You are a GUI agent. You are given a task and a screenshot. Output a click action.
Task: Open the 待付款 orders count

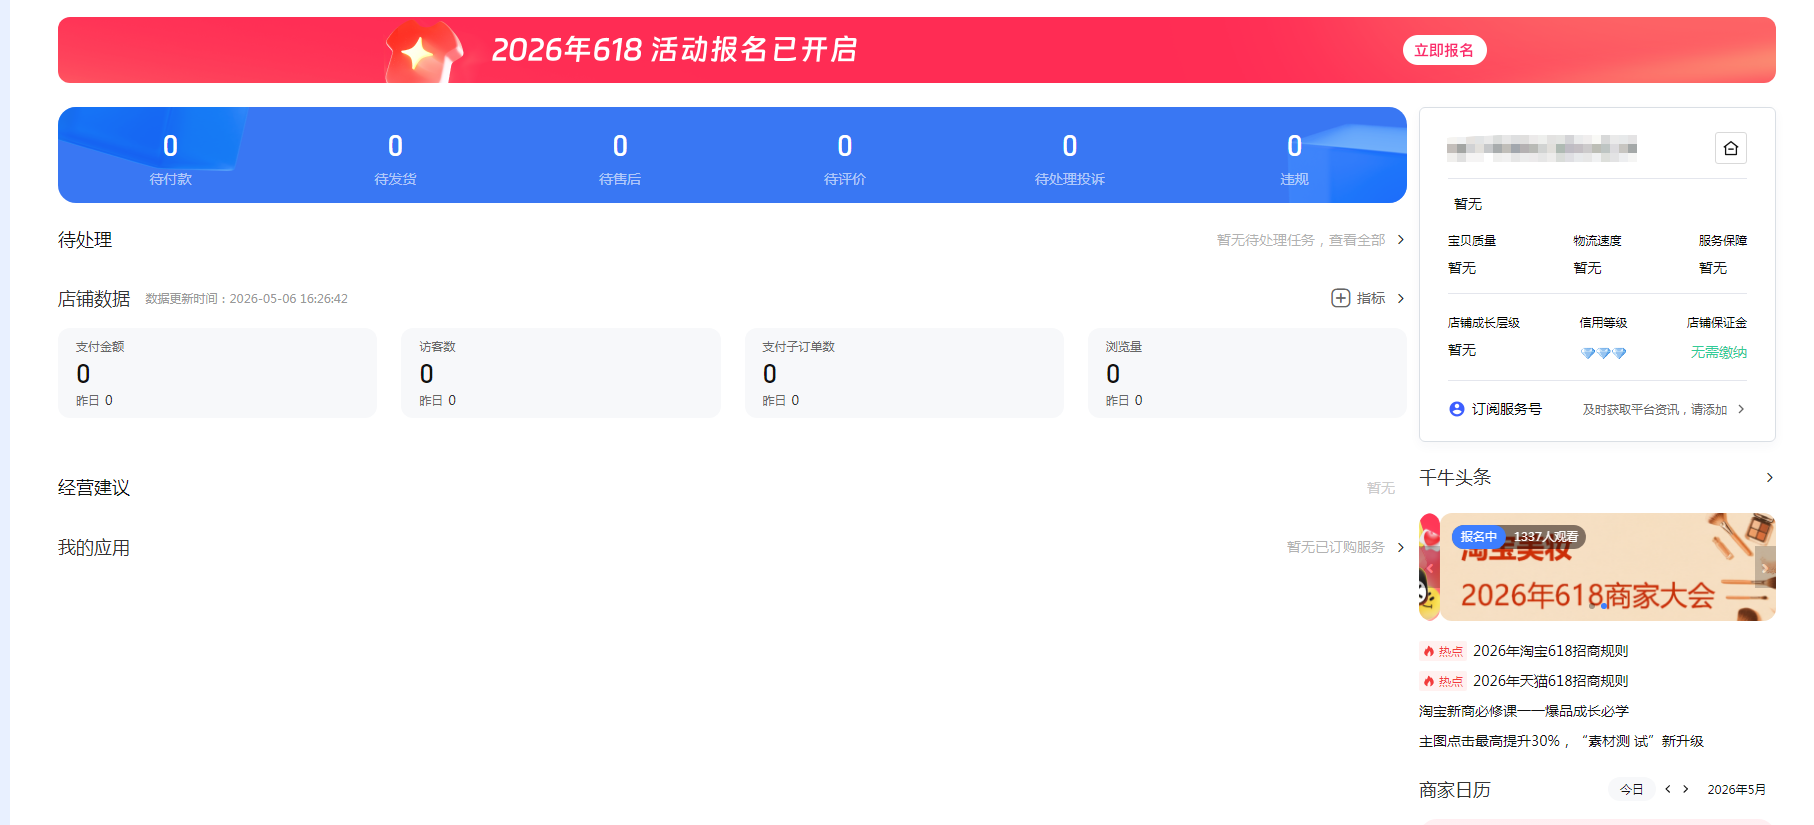(x=170, y=158)
